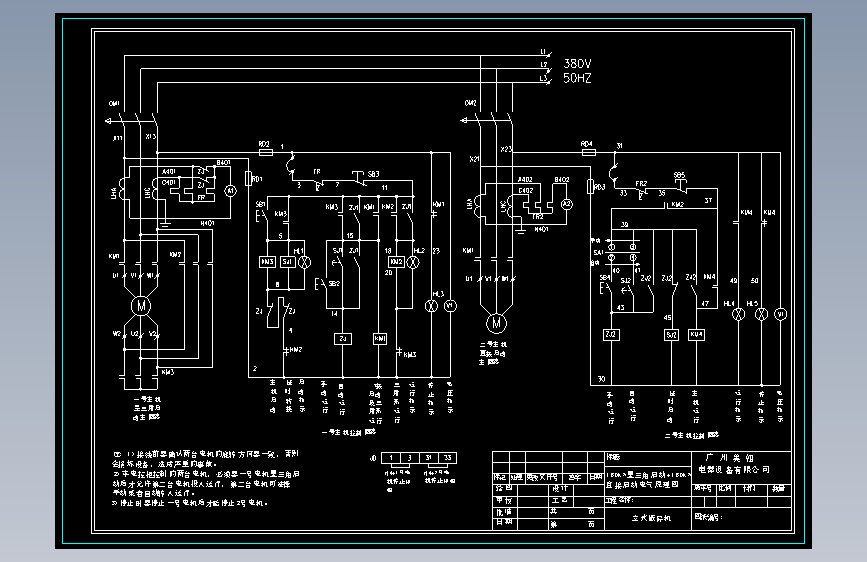
Task: Click the B402 wire label
Action: pos(562,180)
